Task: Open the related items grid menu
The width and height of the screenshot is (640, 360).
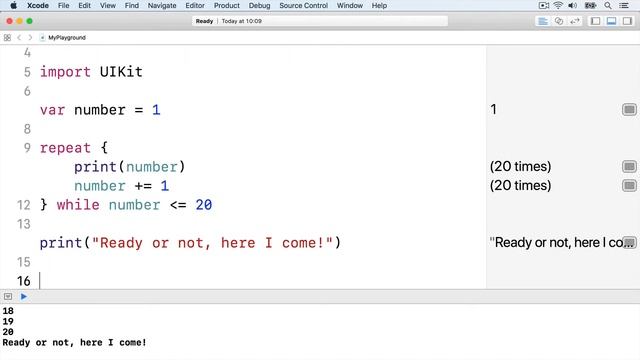Action: point(7,38)
